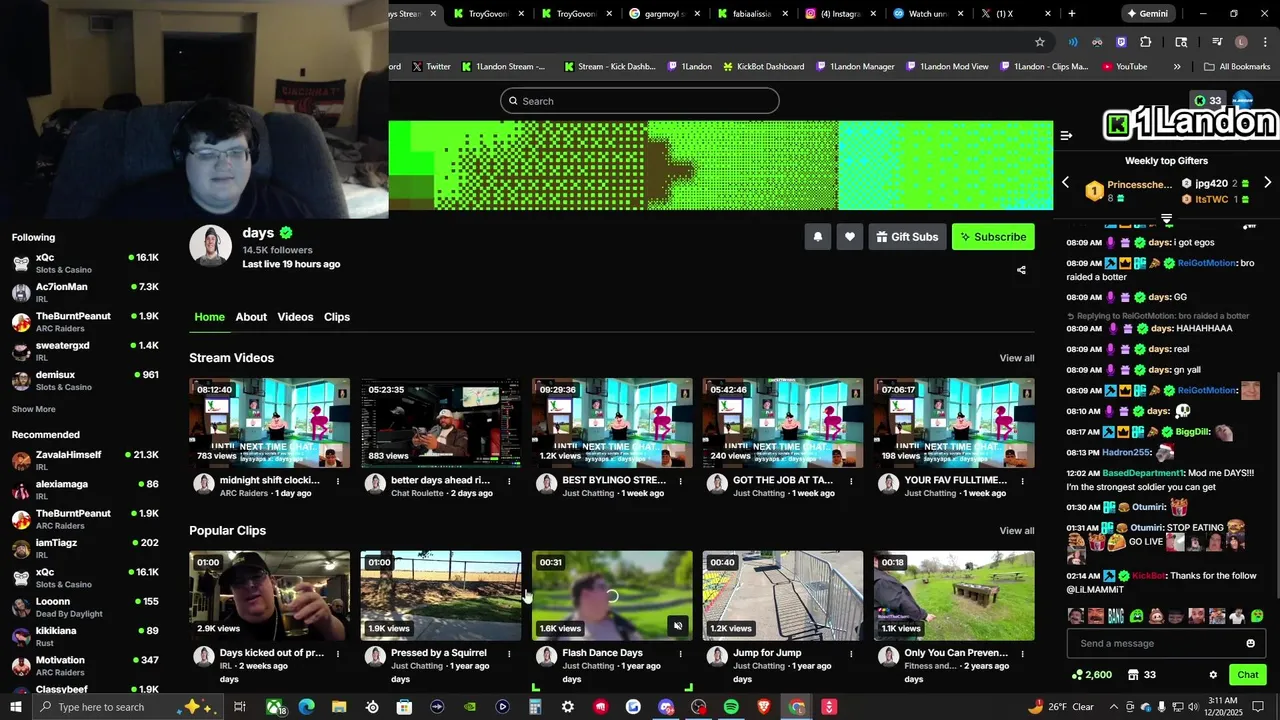The height and width of the screenshot is (720, 1280).
Task: Collapse chat with the arrow-lines icon
Action: [x=1066, y=135]
